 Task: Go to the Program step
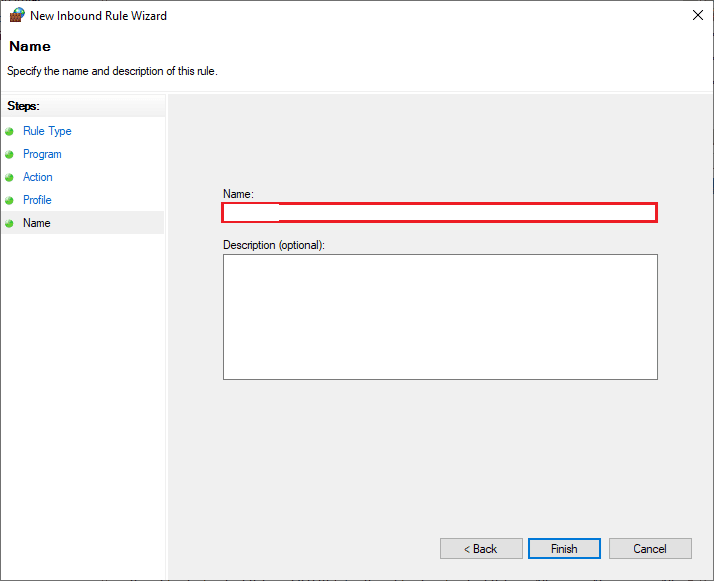(42, 154)
